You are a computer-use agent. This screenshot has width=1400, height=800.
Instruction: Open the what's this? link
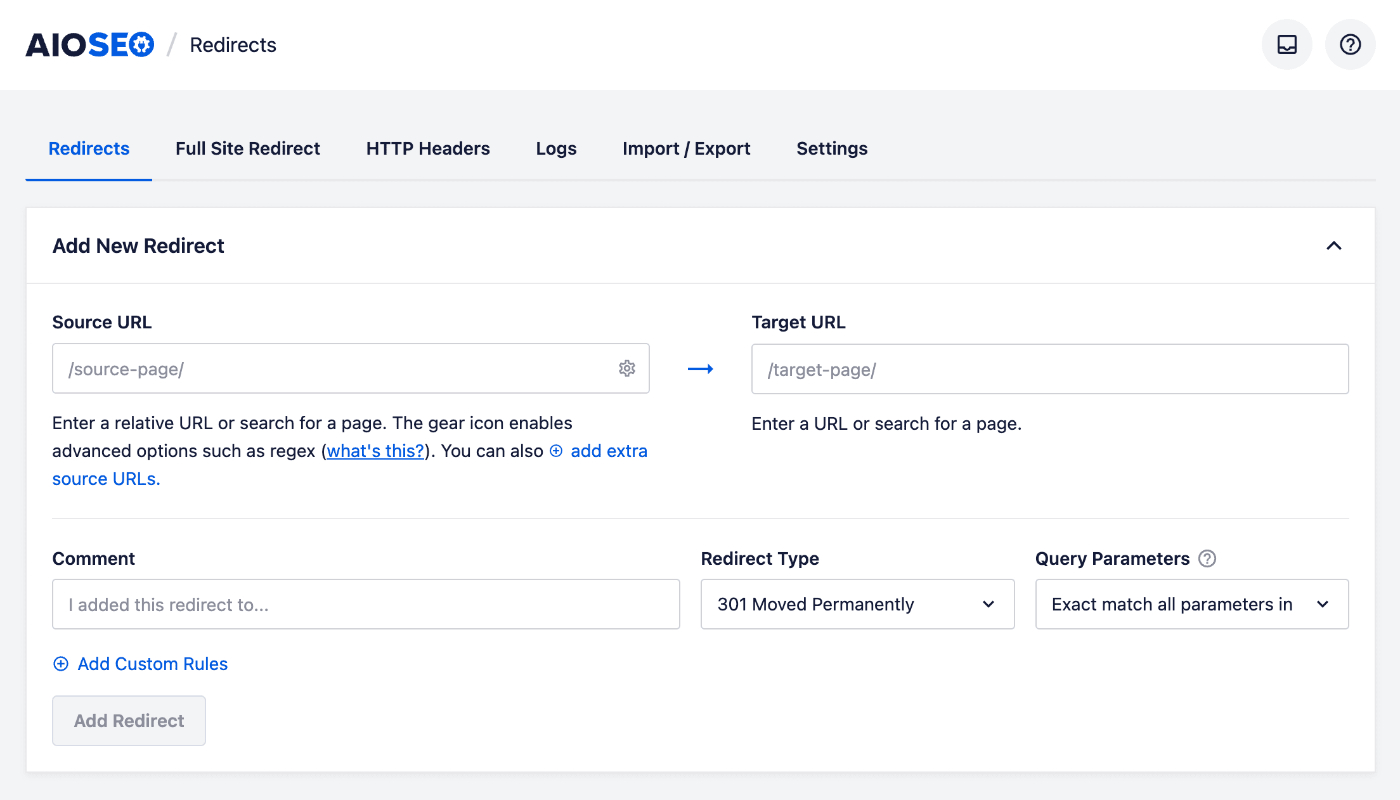[x=375, y=451]
